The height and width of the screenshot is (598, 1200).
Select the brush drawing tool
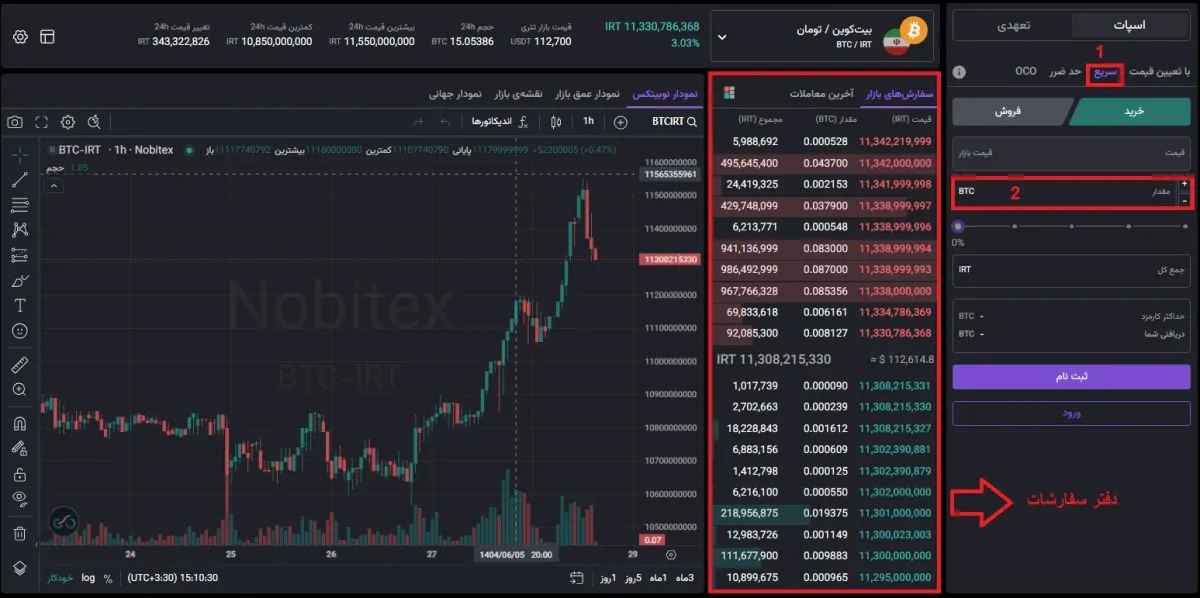[20, 281]
